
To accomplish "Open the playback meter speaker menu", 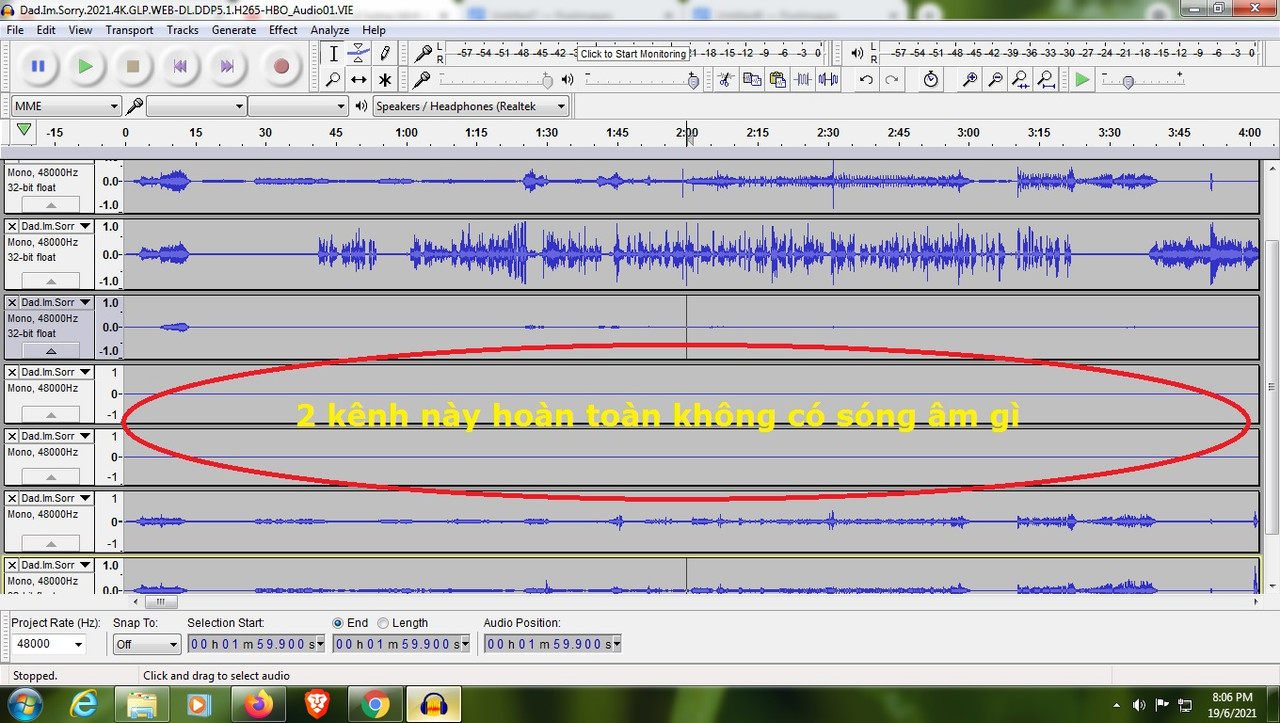I will 857,54.
